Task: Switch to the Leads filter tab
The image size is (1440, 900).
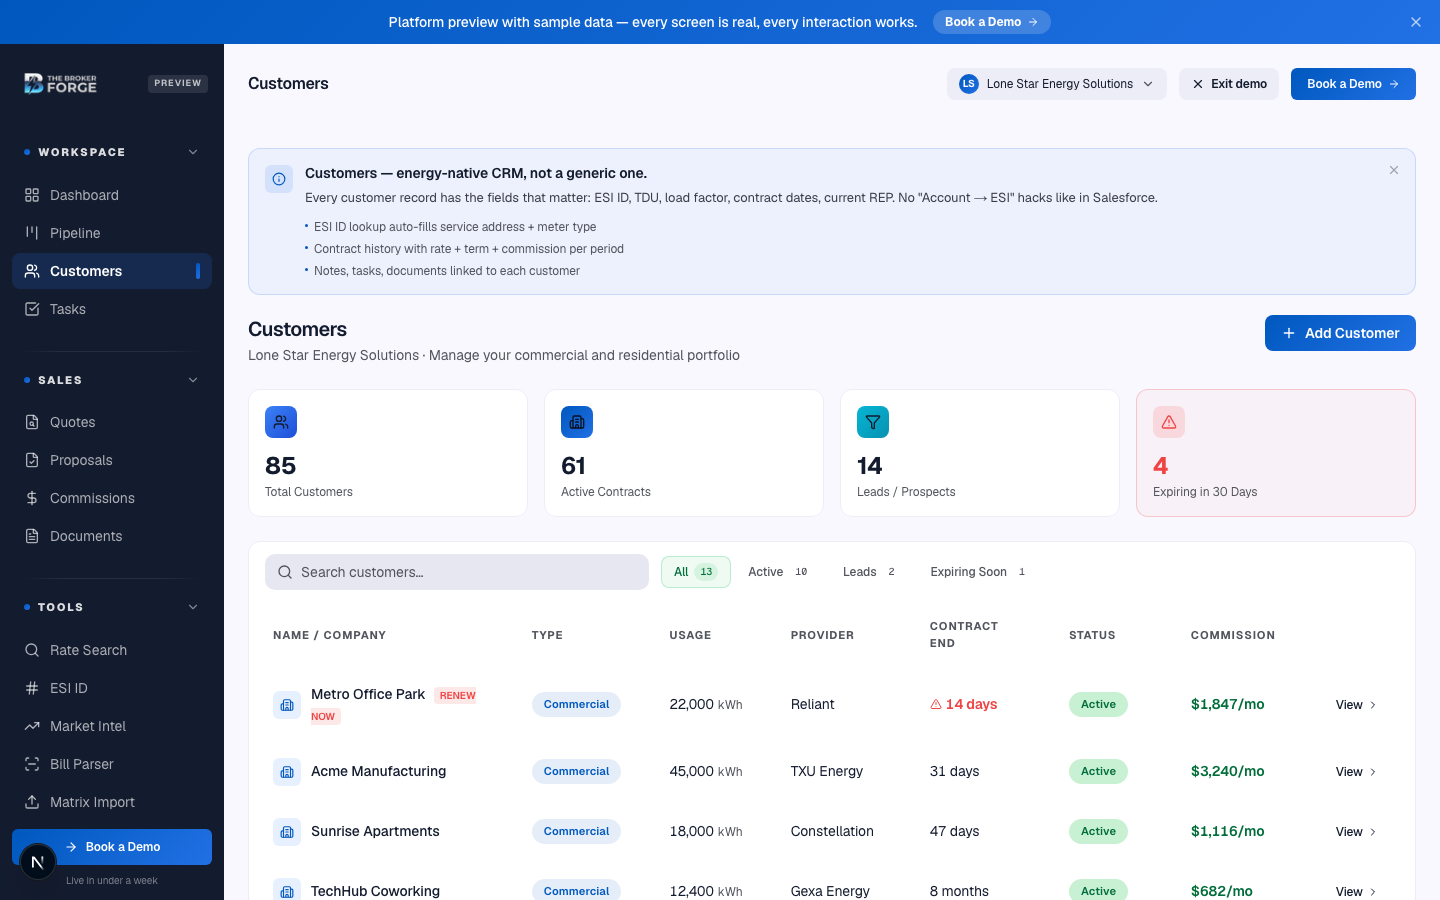Action: (x=869, y=572)
